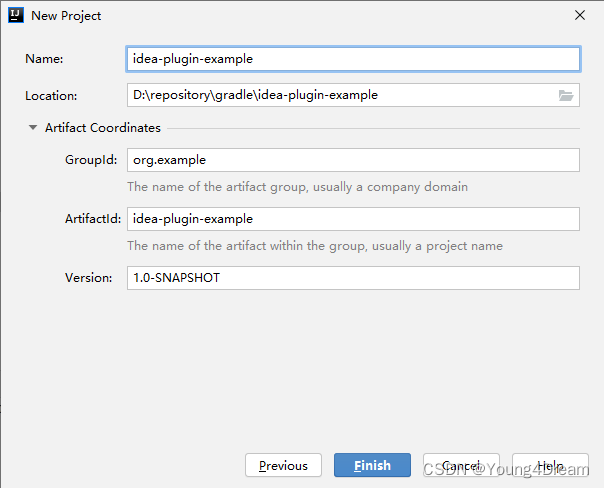Cancel the new project wizard
Viewport: 604px width, 488px height.
[461, 465]
